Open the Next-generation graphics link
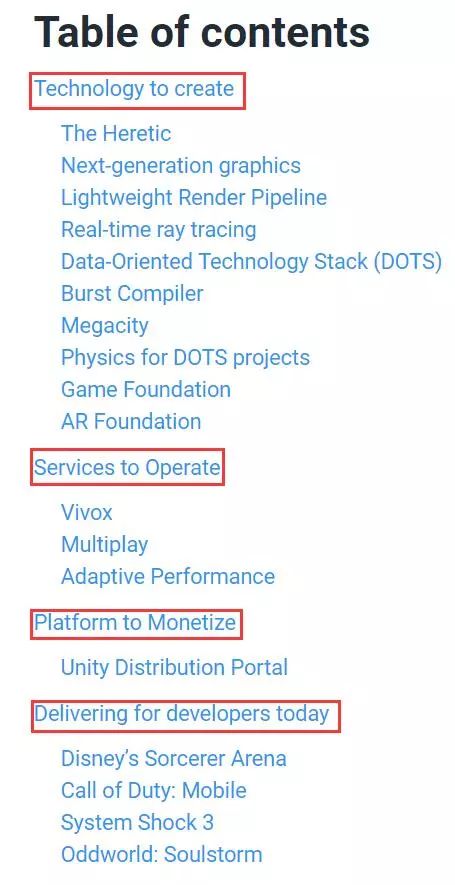The image size is (455, 885). (x=181, y=166)
